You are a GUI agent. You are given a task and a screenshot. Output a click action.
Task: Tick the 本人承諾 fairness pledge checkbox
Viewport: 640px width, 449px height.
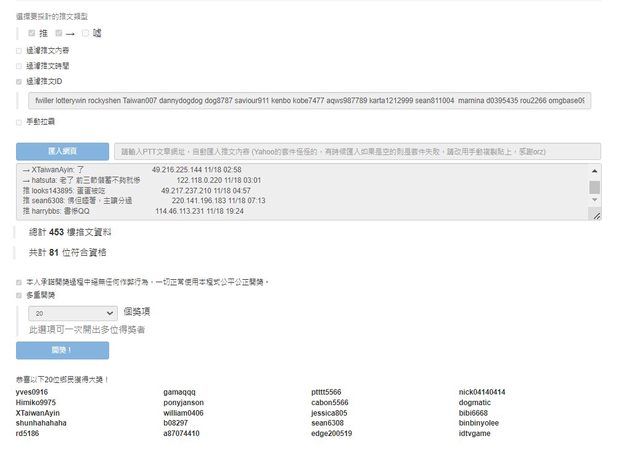pyautogui.click(x=19, y=282)
